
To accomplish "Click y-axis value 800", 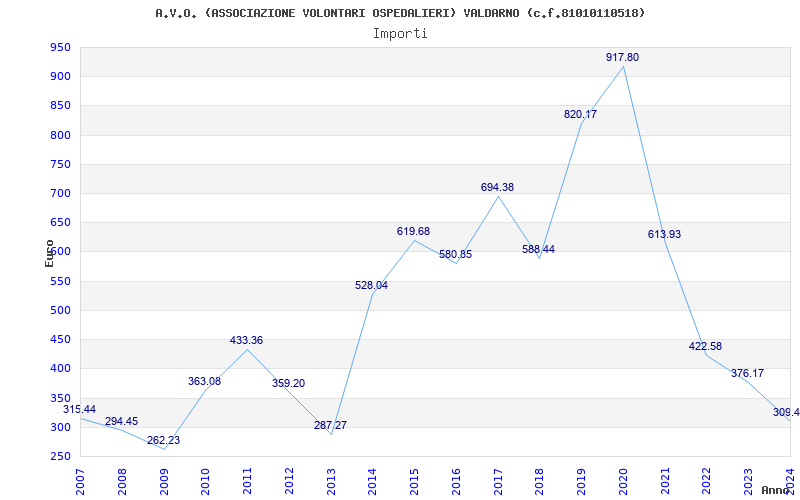I will coord(60,135).
